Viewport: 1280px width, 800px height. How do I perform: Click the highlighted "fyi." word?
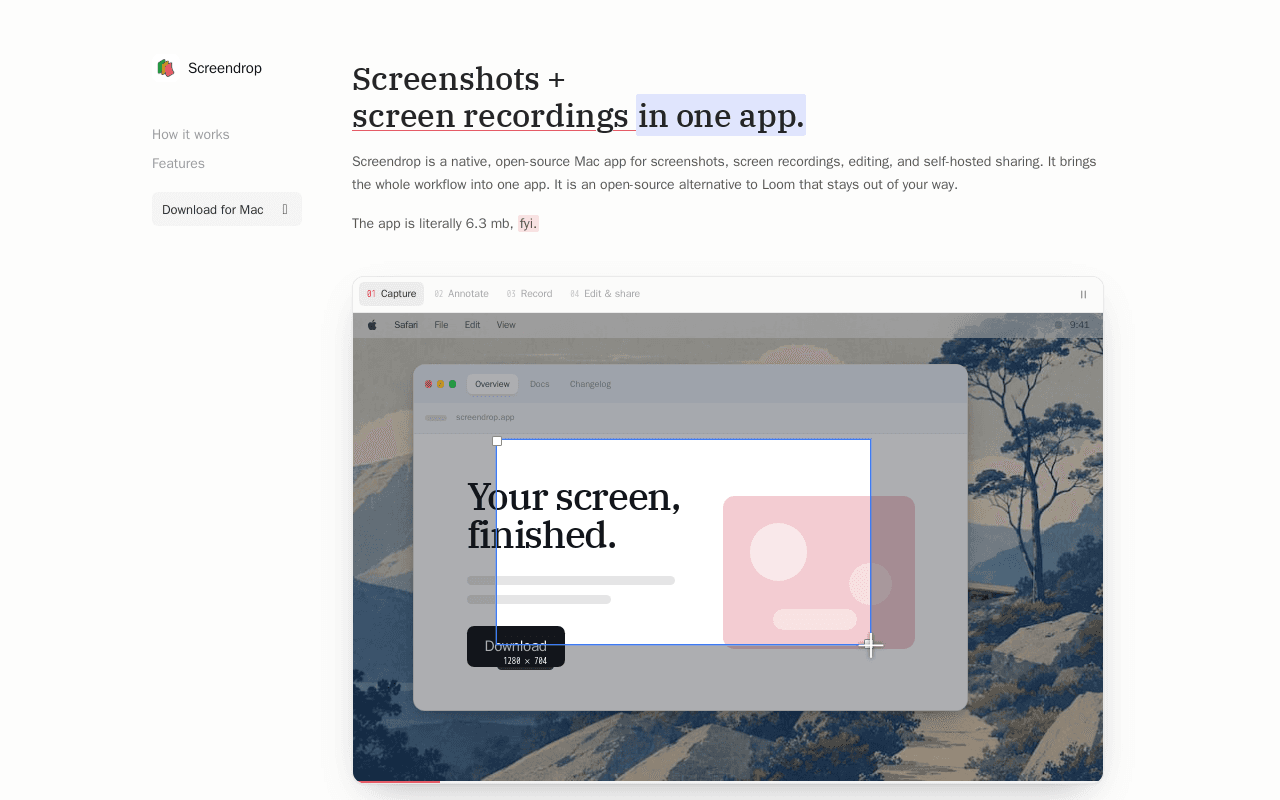click(528, 223)
